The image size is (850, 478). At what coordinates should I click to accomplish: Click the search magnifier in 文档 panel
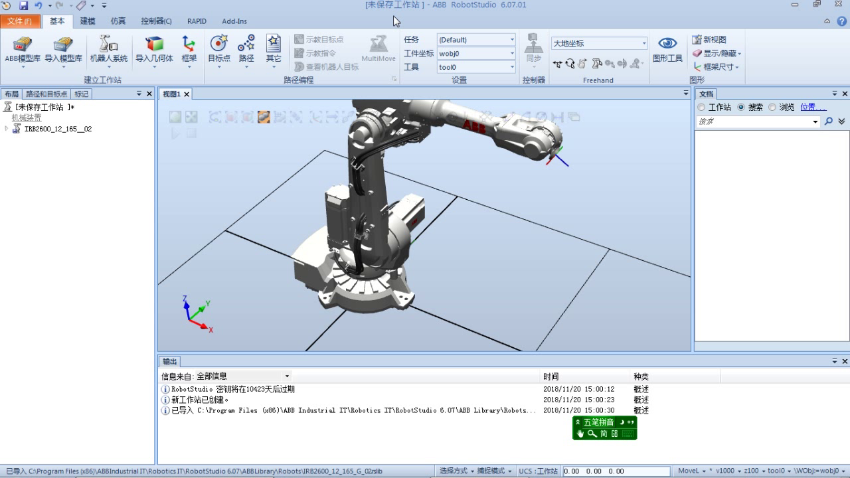click(x=829, y=121)
